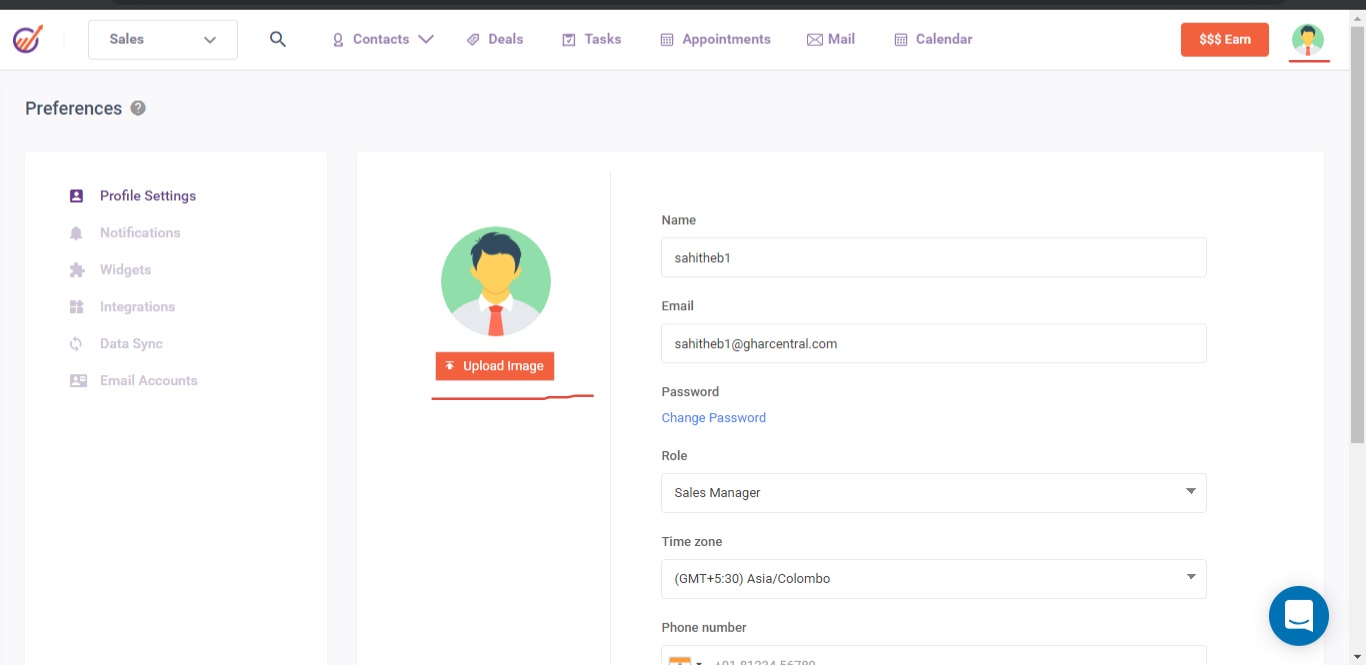Click the Widgets puzzle icon

pyautogui.click(x=77, y=270)
